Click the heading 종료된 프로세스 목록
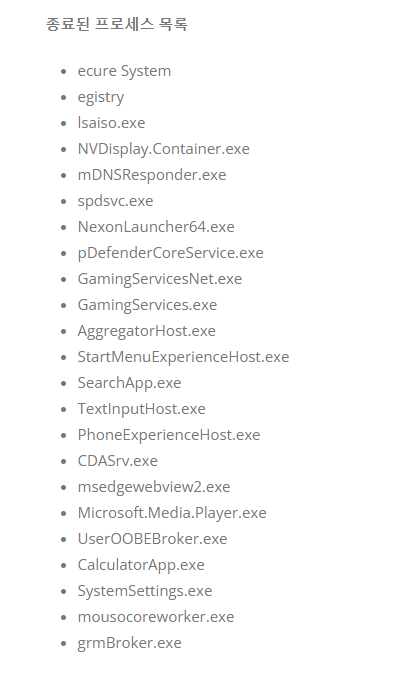The width and height of the screenshot is (394, 674). pos(116,24)
